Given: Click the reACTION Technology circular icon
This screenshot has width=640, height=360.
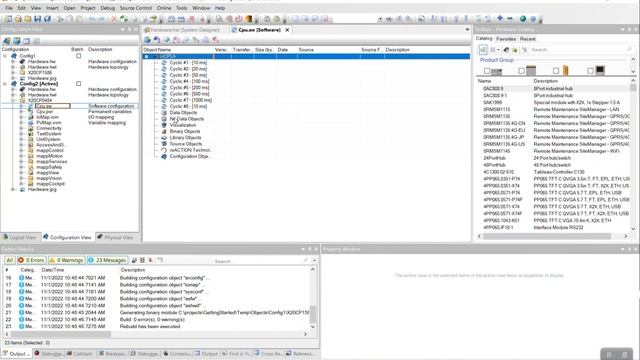Looking at the screenshot, I should click(164, 150).
